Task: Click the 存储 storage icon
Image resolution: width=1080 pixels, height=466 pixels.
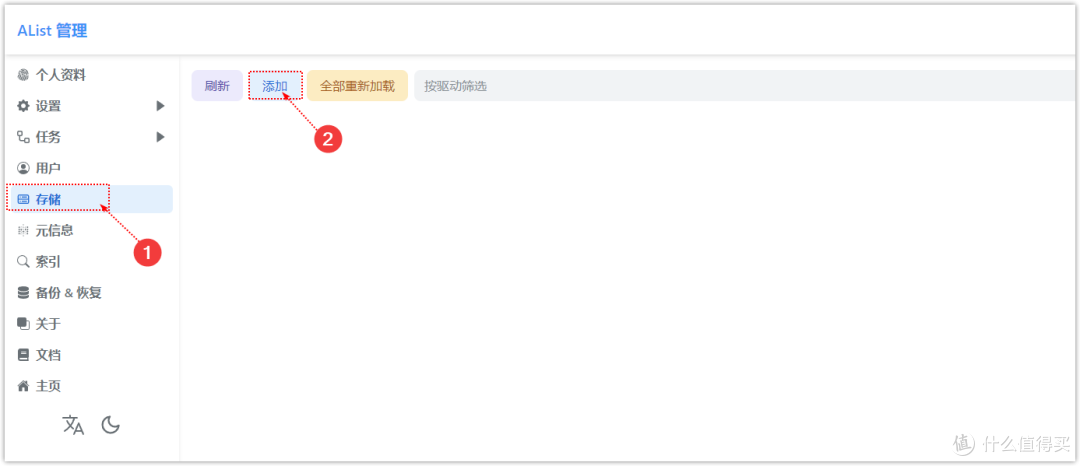Action: point(23,199)
